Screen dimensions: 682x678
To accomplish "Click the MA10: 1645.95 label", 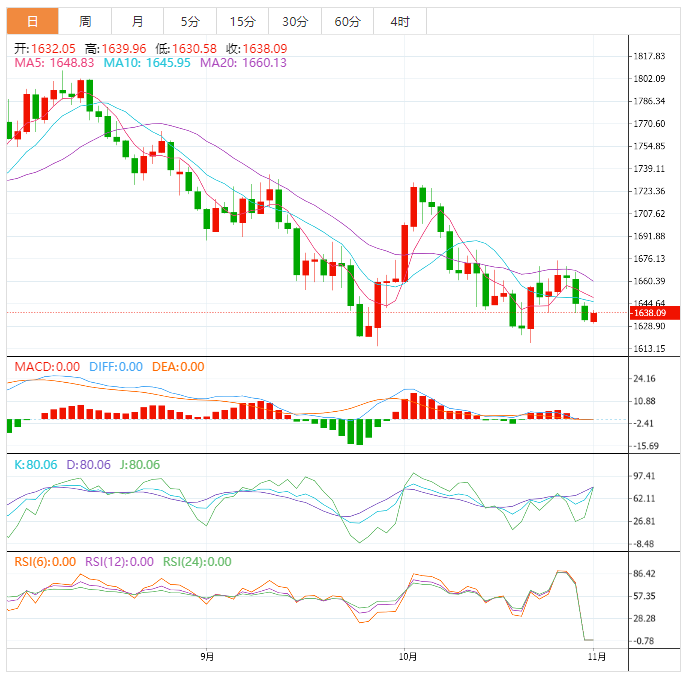I will click(147, 63).
